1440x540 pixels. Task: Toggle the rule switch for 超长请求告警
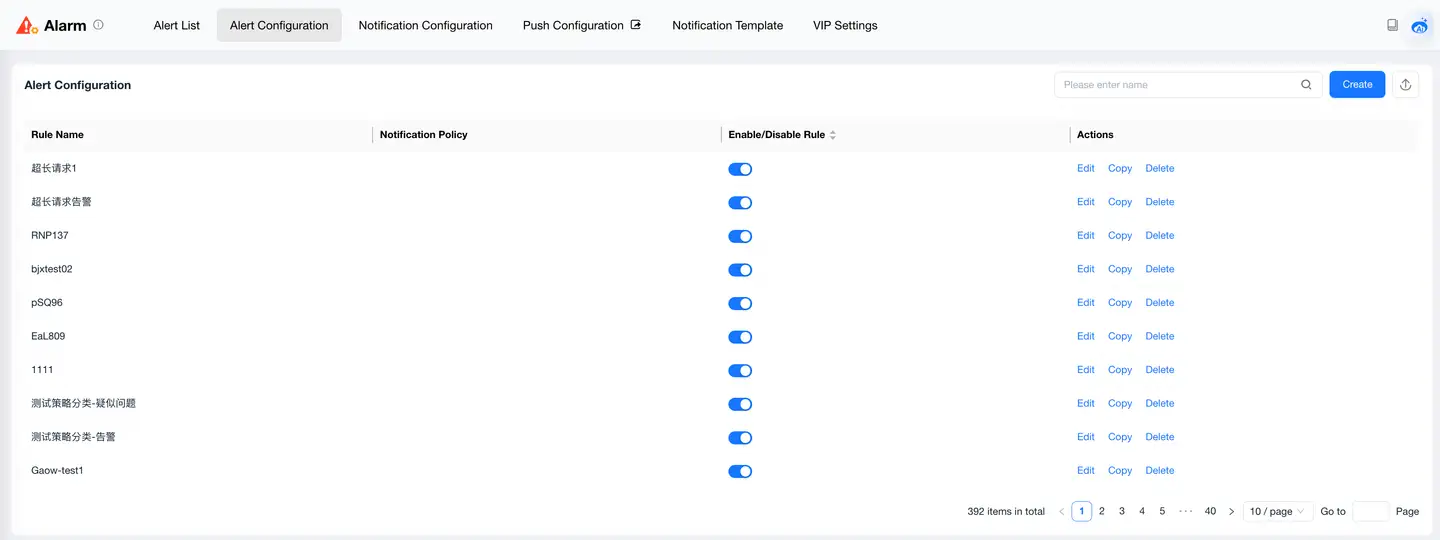(740, 203)
